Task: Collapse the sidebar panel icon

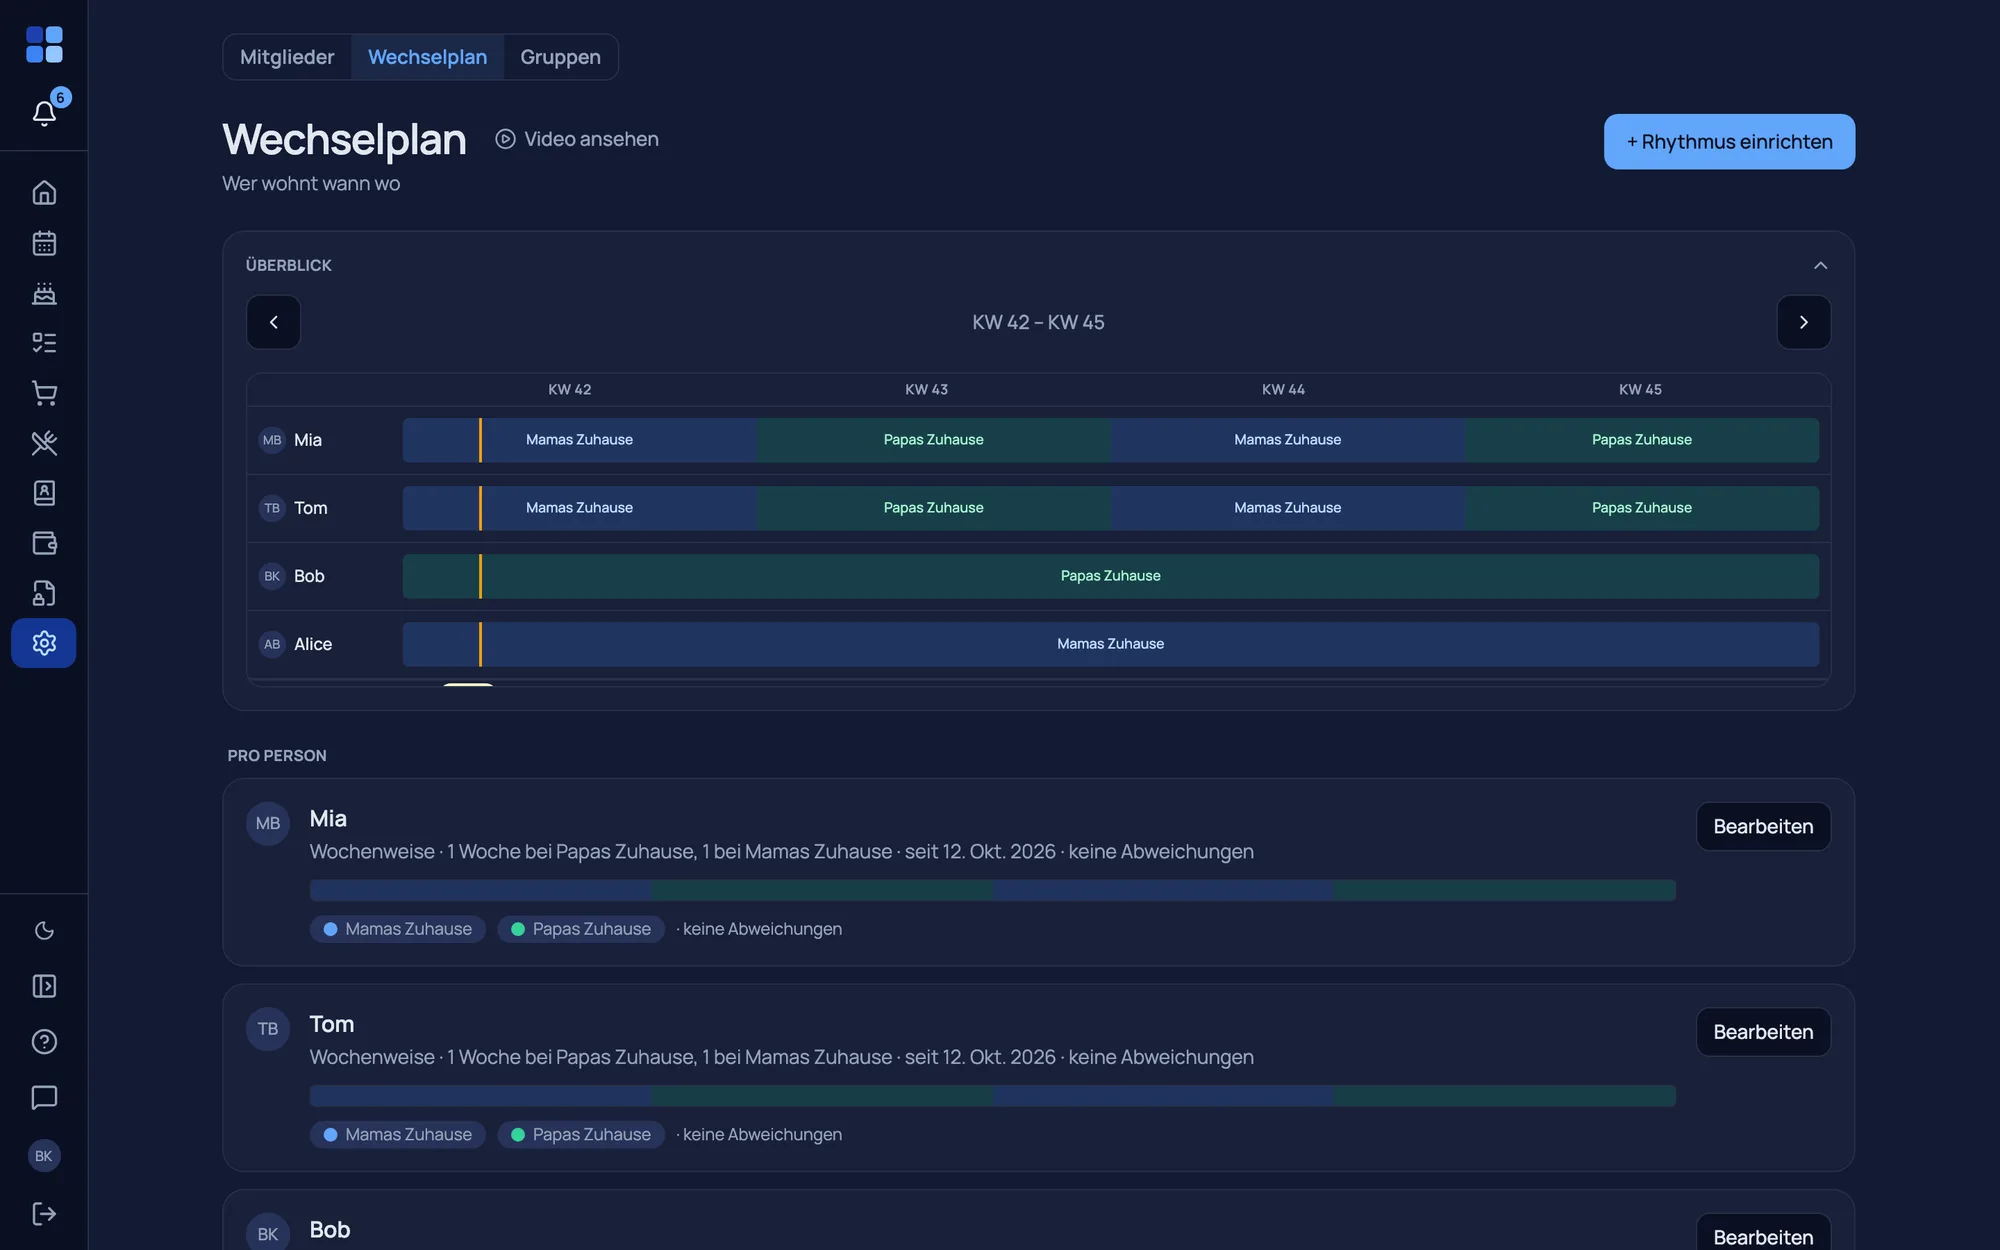Action: 44,986
